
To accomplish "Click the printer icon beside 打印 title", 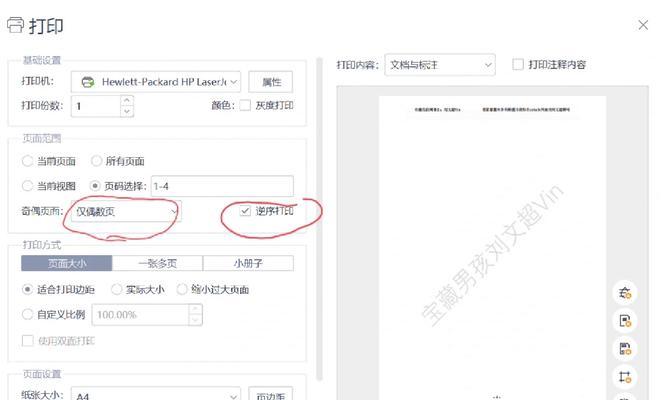I will click(x=16, y=25).
